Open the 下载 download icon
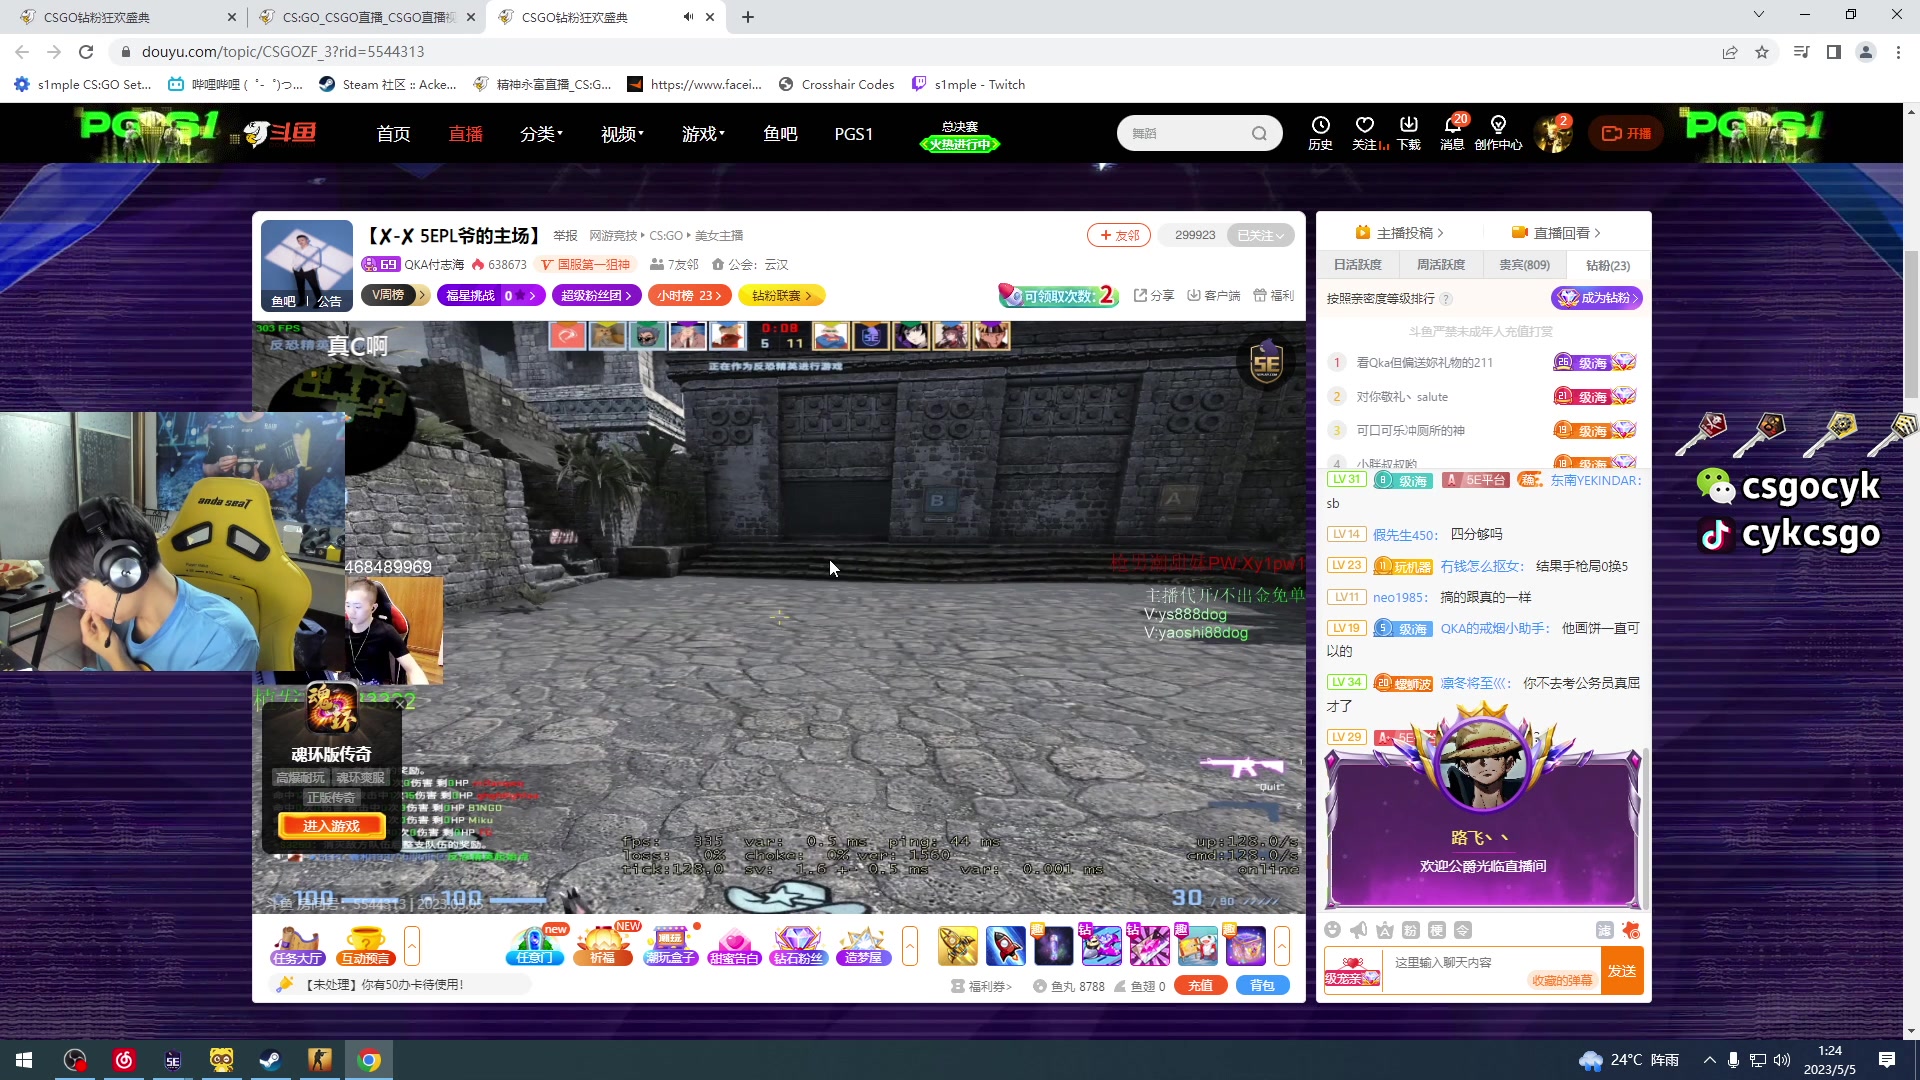Screen dimensions: 1920x1080 click(1409, 132)
